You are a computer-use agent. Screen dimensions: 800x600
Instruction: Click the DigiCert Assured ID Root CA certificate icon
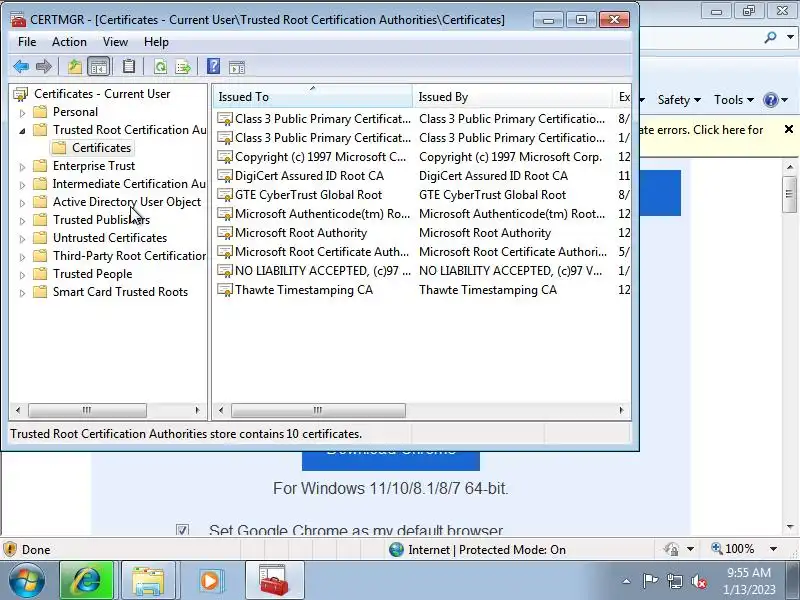(x=224, y=176)
